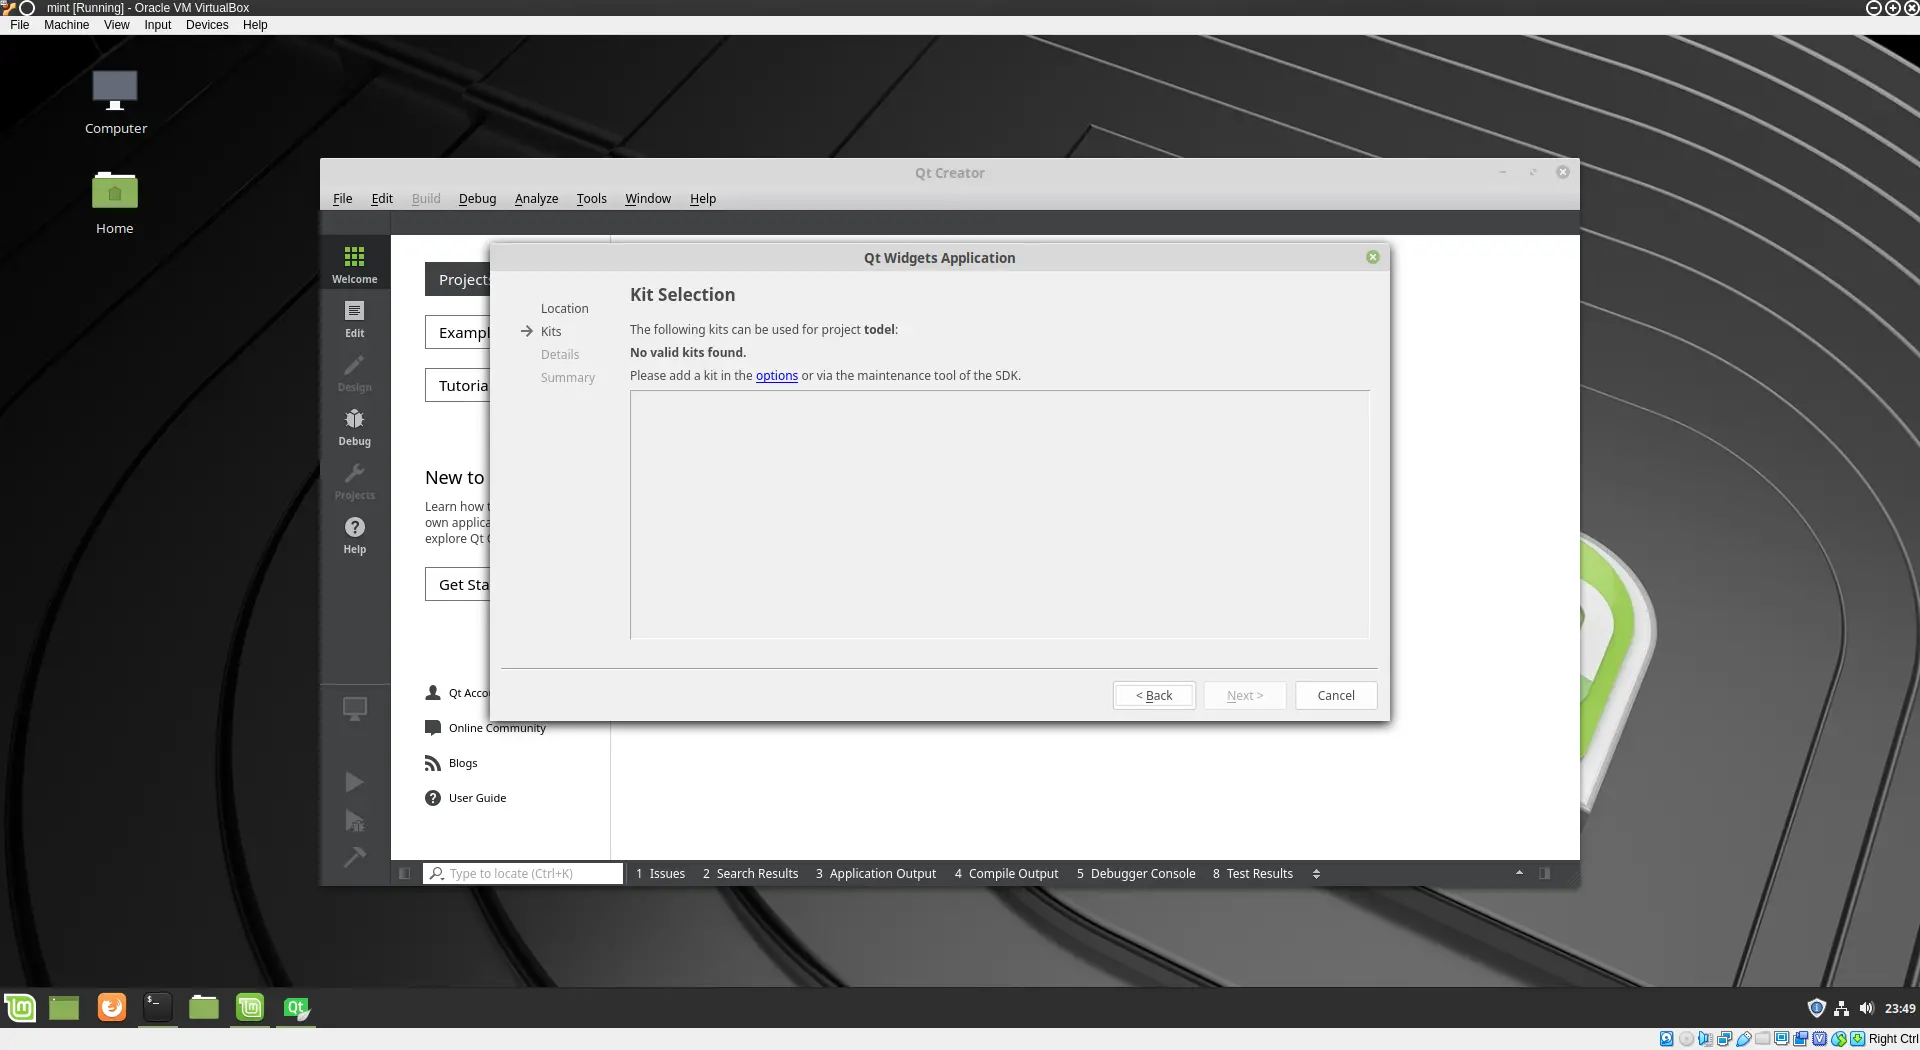Image resolution: width=1920 pixels, height=1050 pixels.
Task: Open the Help menu in Qt Creator
Action: point(703,199)
